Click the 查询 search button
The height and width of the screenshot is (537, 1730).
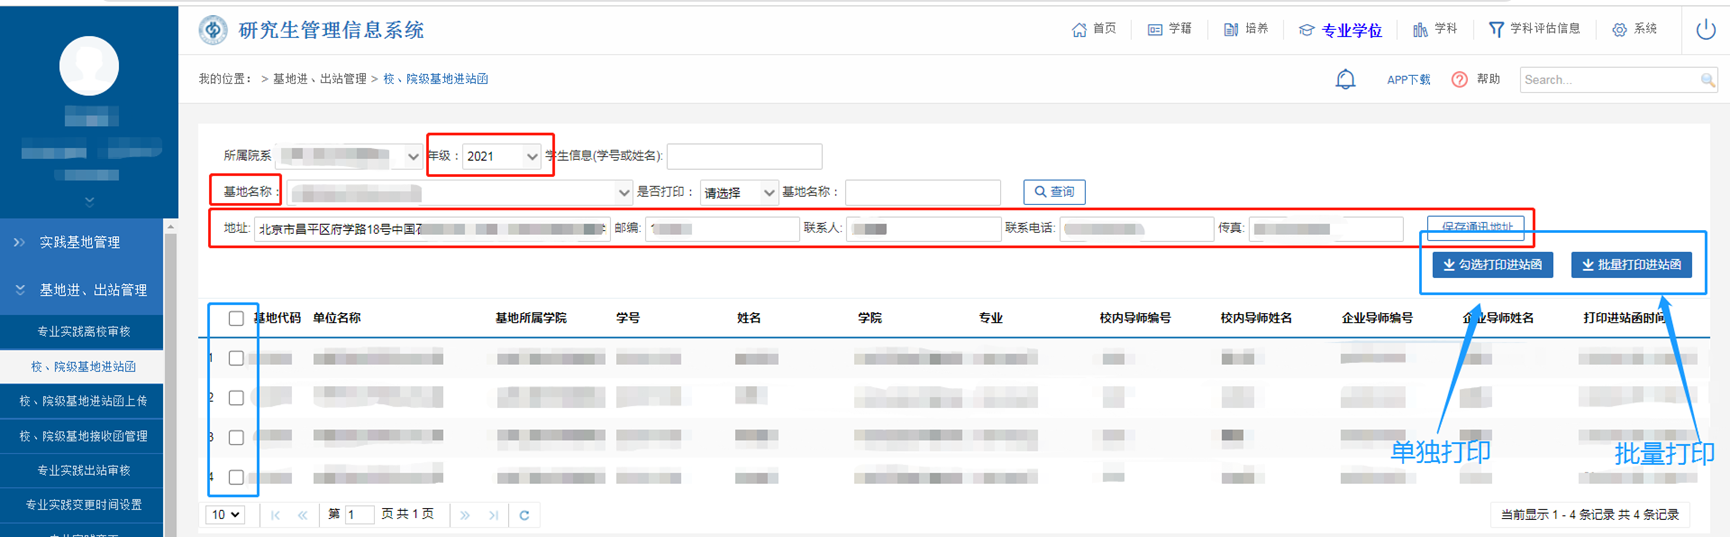pyautogui.click(x=1054, y=192)
